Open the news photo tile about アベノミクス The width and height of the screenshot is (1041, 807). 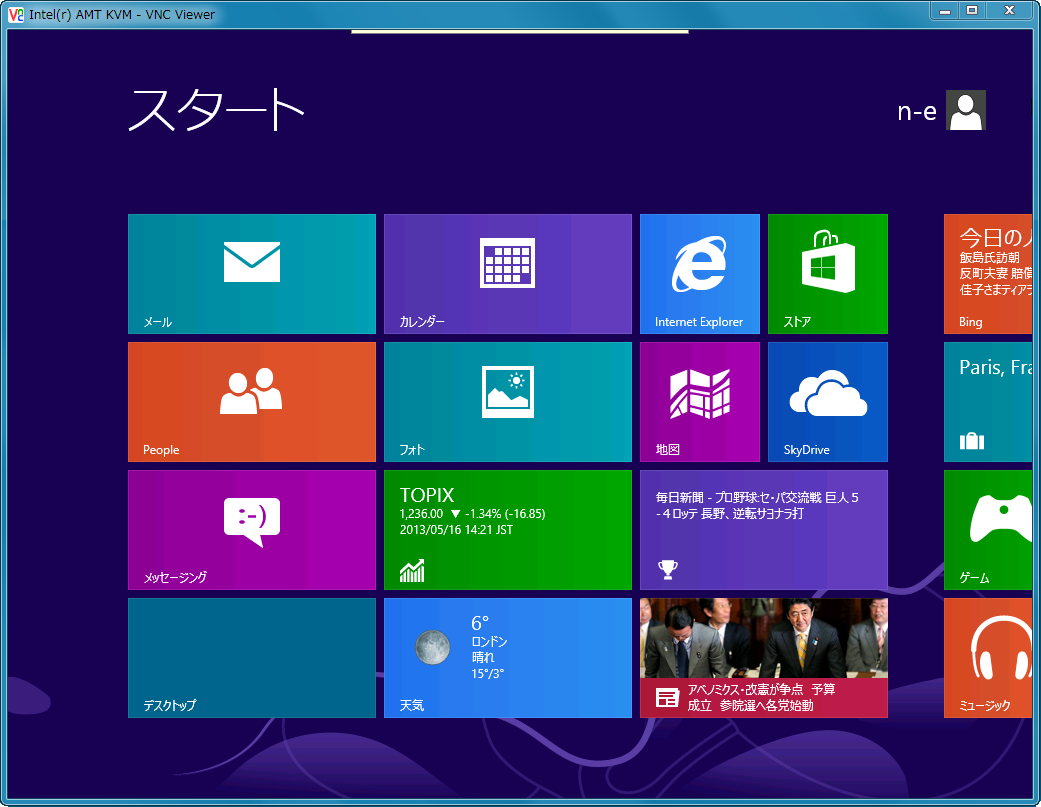click(763, 658)
